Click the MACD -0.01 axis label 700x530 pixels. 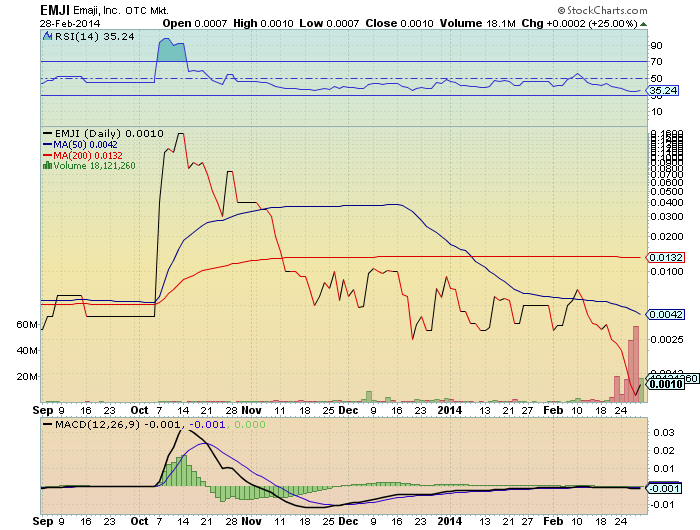tap(662, 505)
